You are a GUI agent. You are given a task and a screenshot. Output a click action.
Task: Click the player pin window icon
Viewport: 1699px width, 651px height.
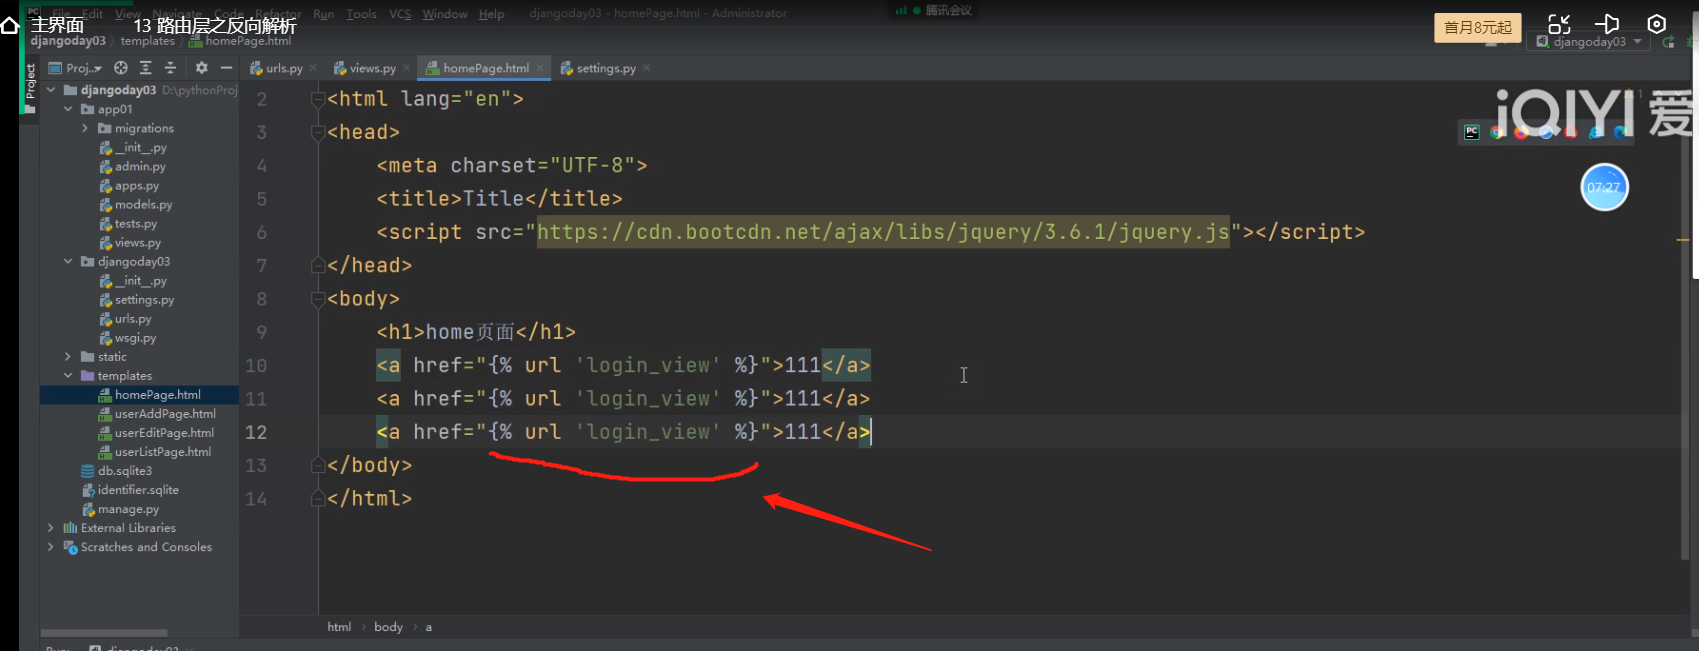1607,24
